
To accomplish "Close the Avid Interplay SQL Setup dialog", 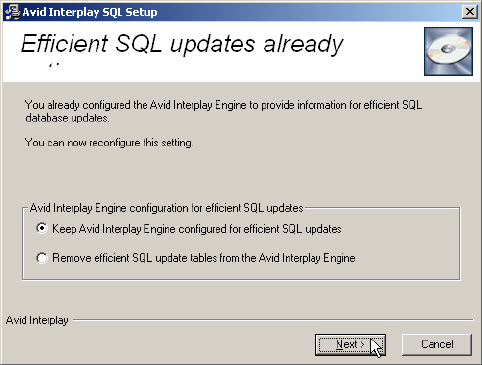I will tap(469, 12).
